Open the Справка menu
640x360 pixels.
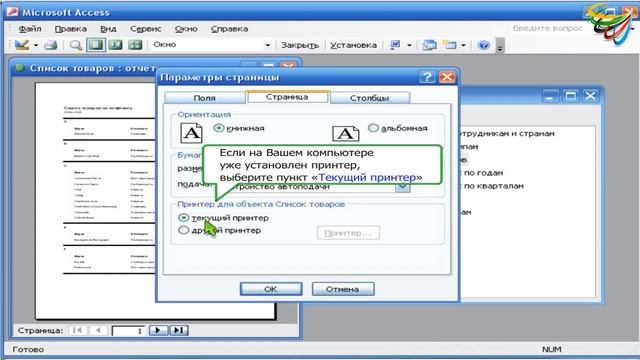[229, 29]
